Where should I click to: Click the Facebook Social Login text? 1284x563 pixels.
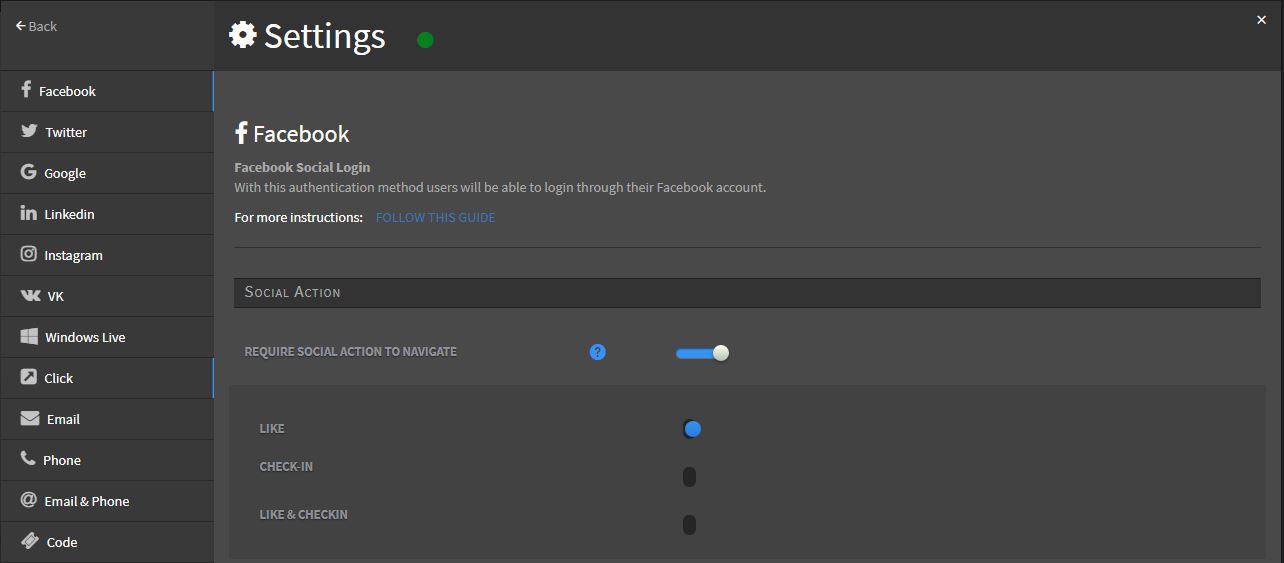click(302, 167)
